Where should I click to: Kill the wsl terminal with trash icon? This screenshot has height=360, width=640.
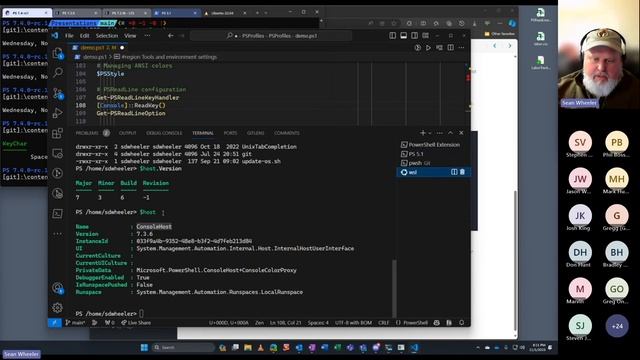[462, 172]
